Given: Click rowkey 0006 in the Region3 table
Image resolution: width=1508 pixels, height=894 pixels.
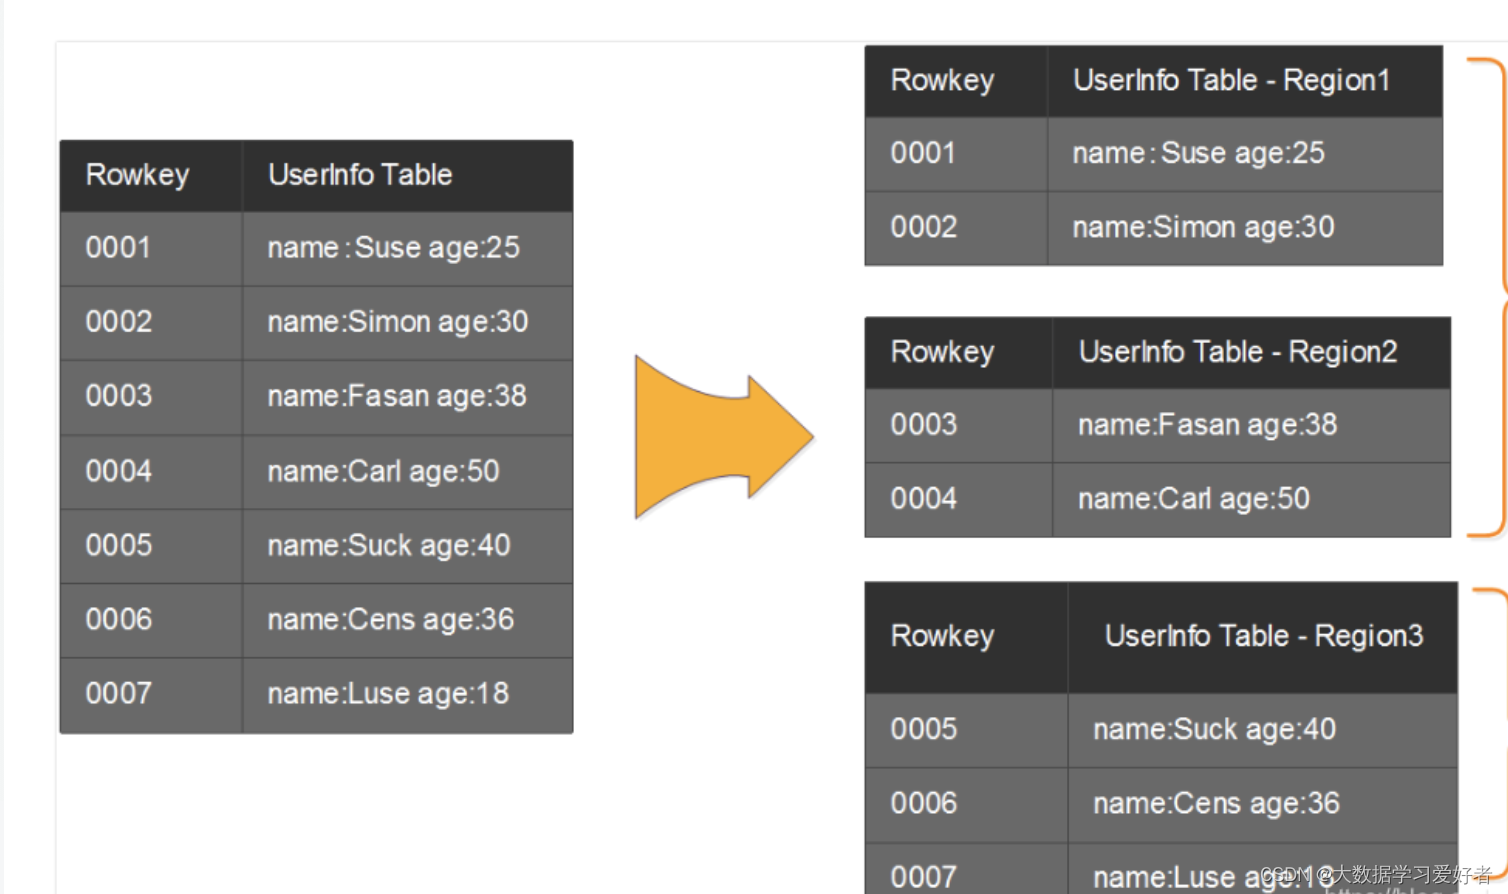Looking at the screenshot, I should [x=924, y=803].
